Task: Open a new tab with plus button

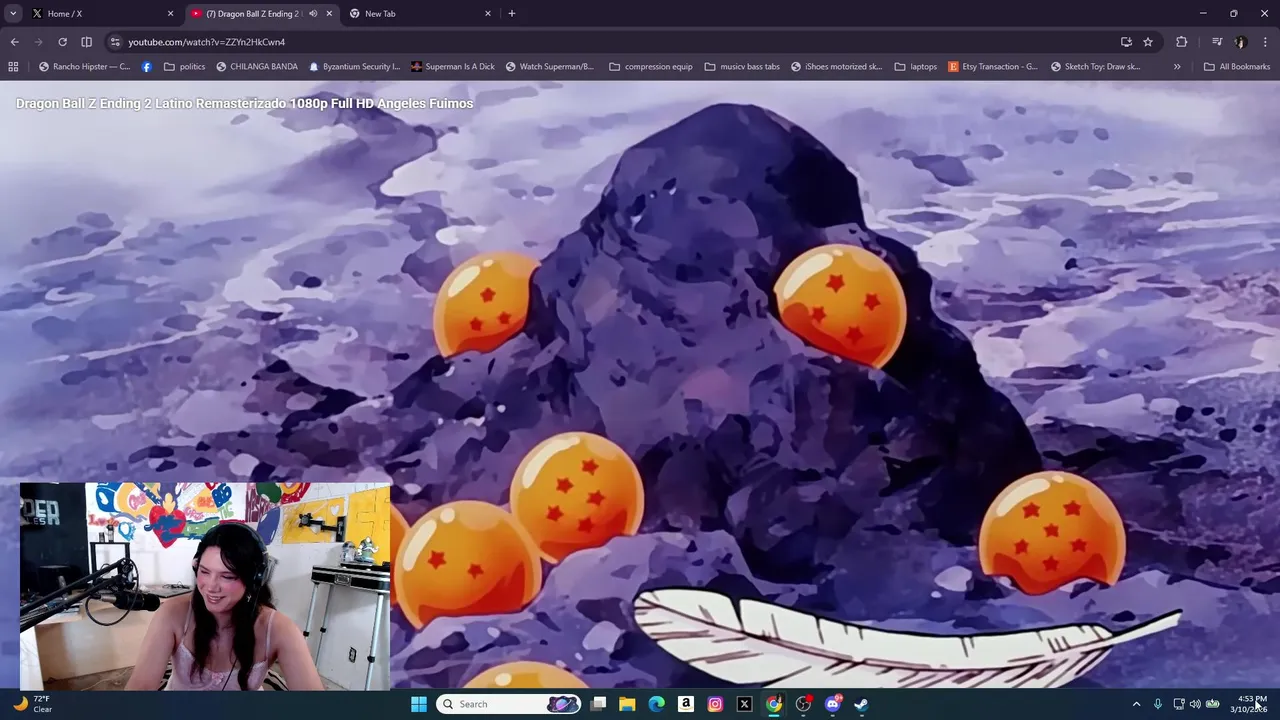Action: click(x=512, y=14)
